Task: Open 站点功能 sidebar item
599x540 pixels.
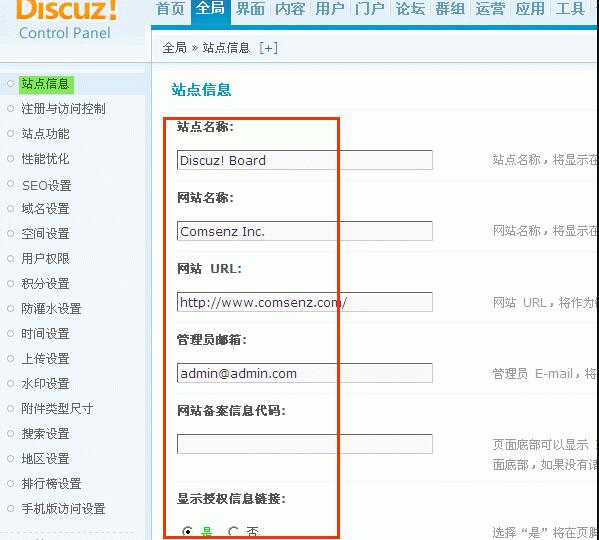Action: tap(45, 134)
